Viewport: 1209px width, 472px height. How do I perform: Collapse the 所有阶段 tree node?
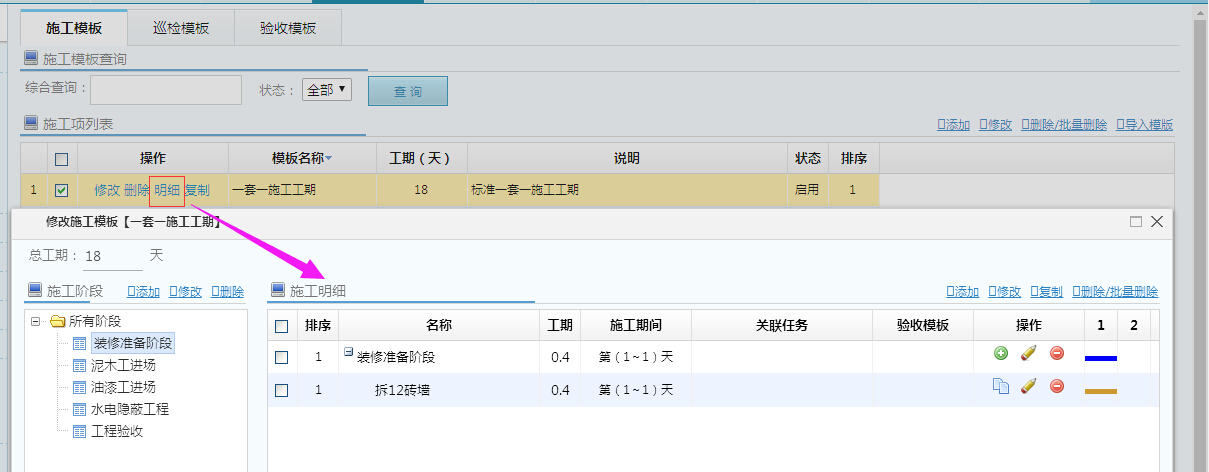36,322
